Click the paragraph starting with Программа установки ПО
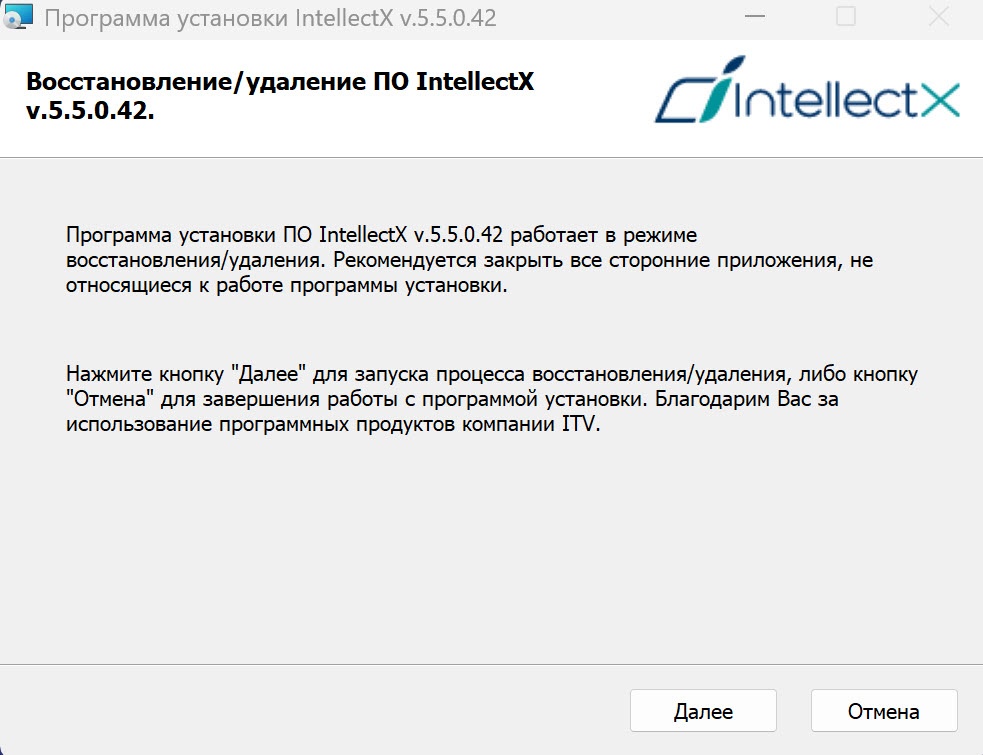This screenshot has width=983, height=755. click(x=470, y=260)
